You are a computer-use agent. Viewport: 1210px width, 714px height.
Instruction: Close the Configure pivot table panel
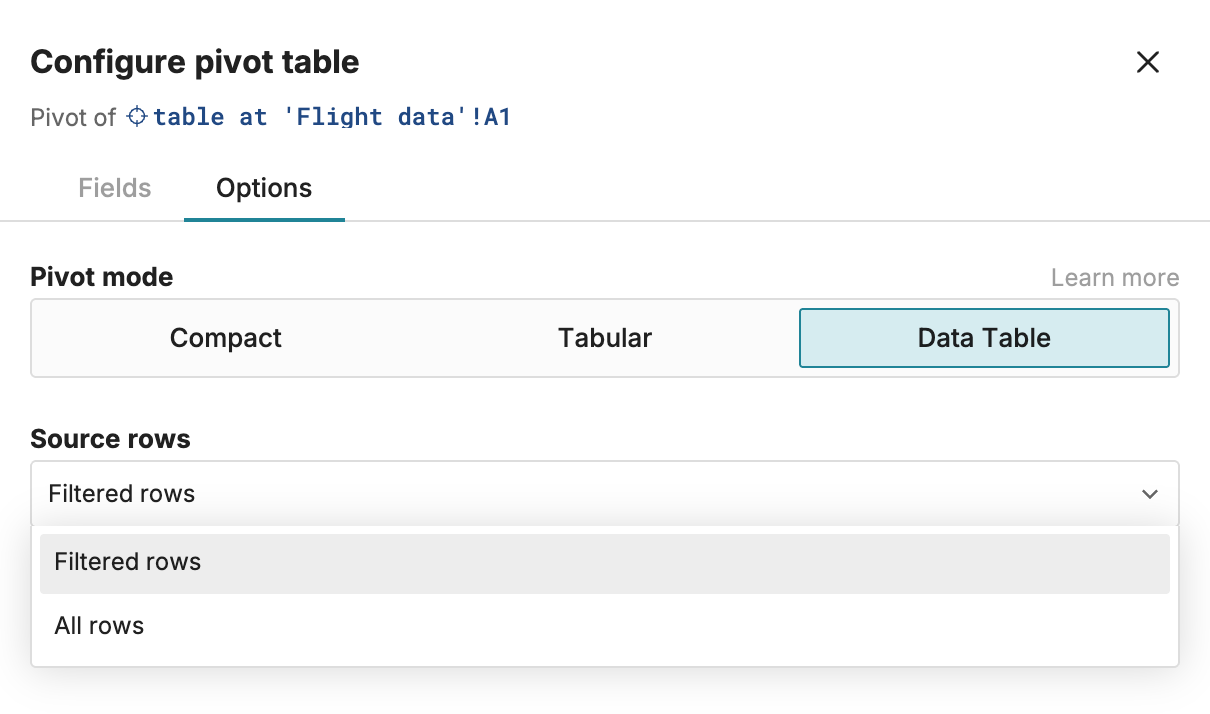[x=1148, y=62]
